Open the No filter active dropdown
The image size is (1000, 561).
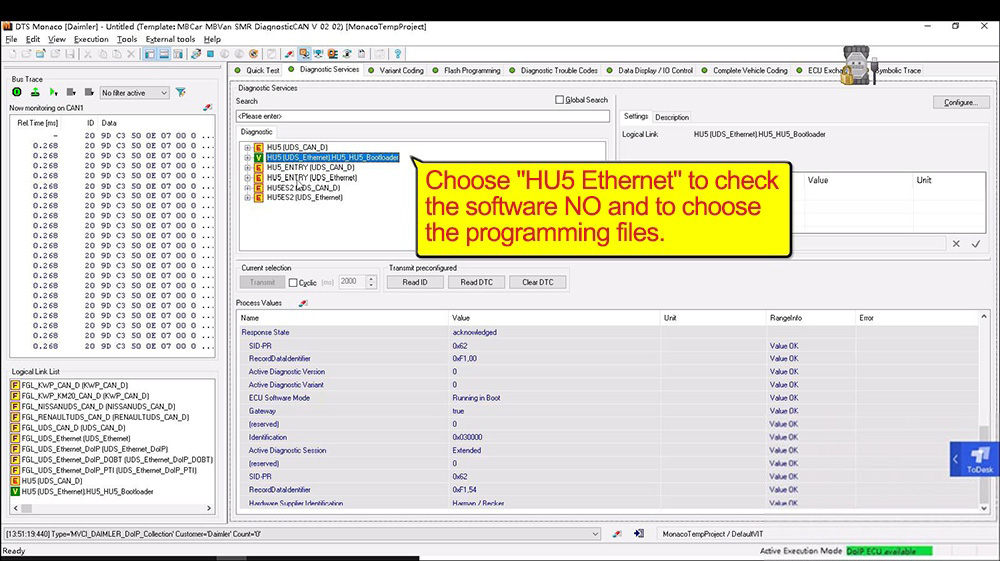[134, 92]
